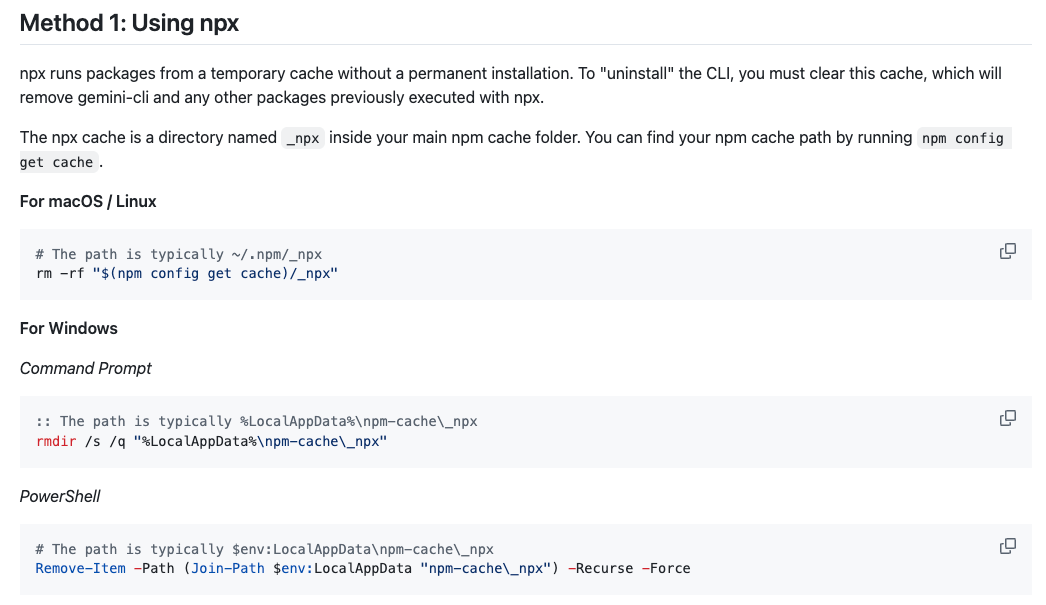Click the "~/.npm/_npx" comment line

tap(179, 254)
